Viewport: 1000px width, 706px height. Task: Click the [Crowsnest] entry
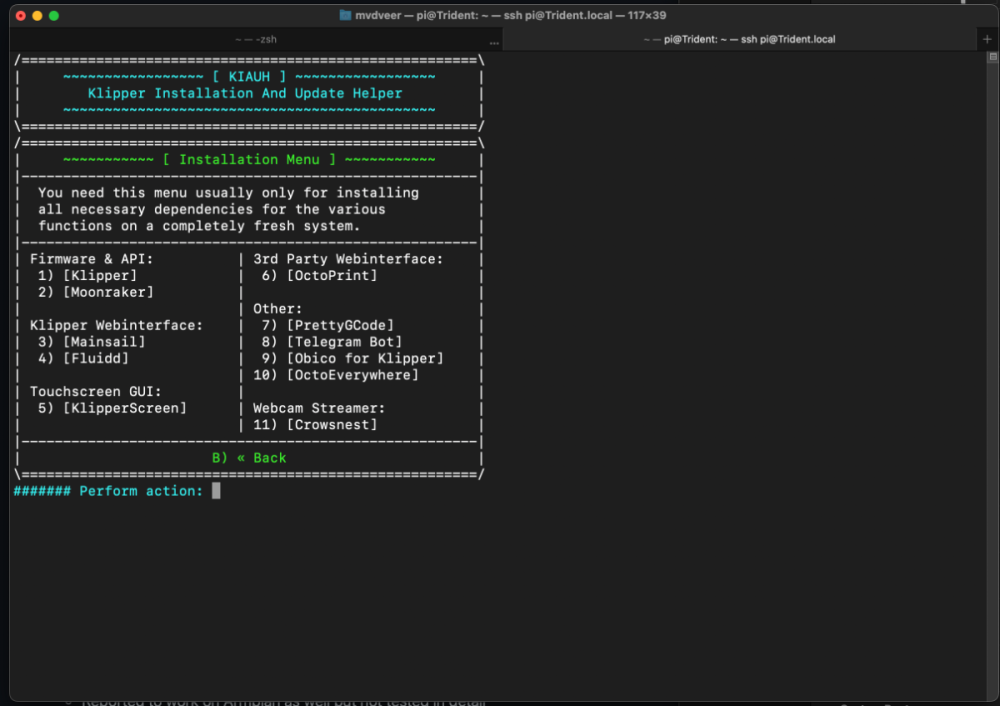pyautogui.click(x=332, y=425)
